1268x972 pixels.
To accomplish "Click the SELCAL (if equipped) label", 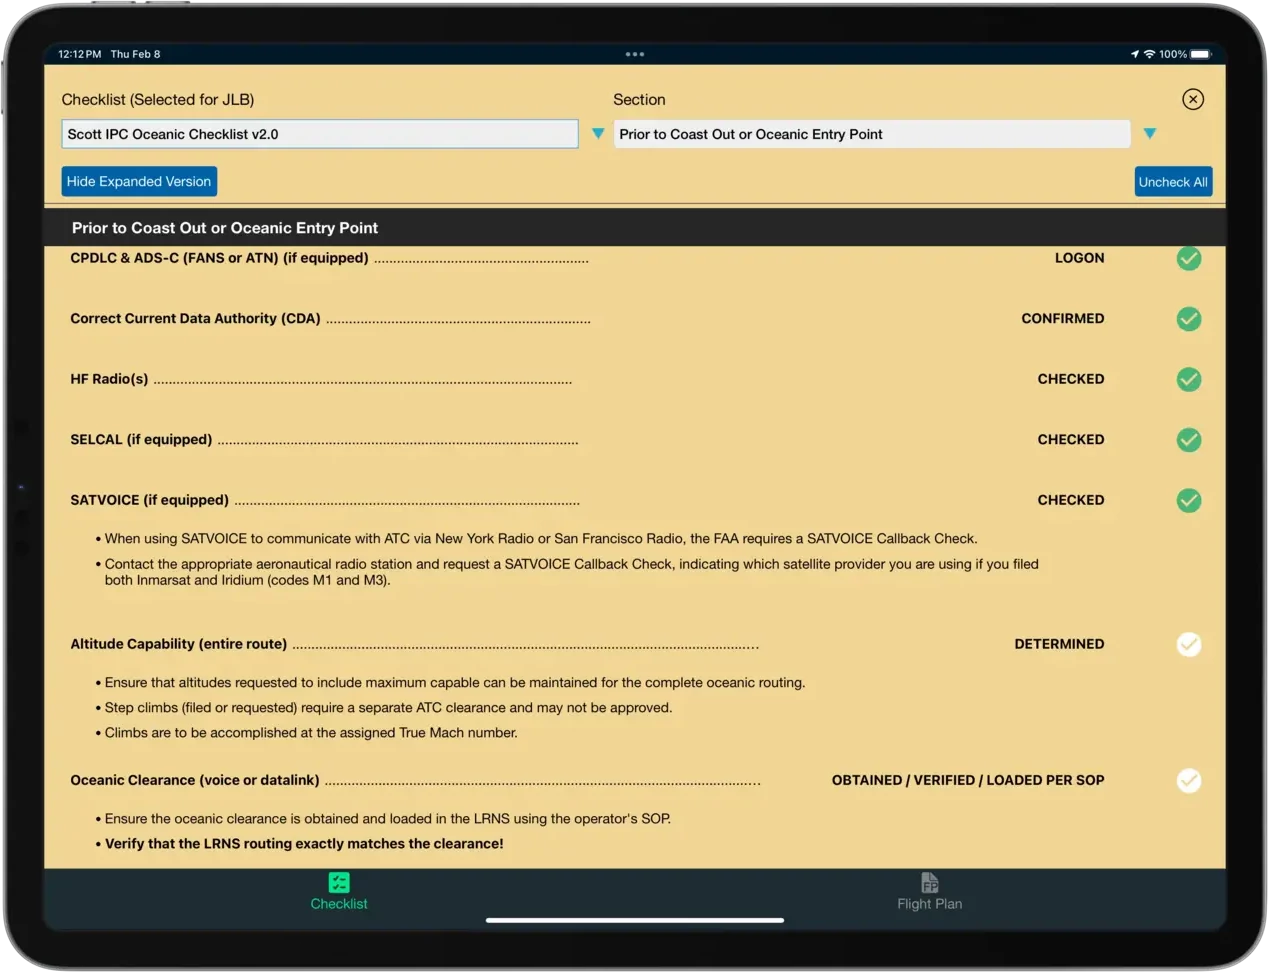I will click(x=141, y=439).
